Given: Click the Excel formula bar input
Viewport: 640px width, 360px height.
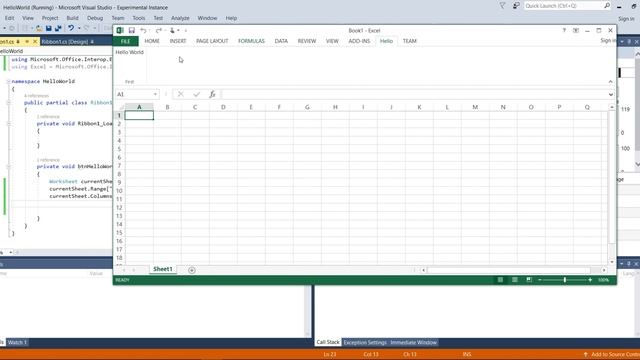Looking at the screenshot, I should 414,94.
